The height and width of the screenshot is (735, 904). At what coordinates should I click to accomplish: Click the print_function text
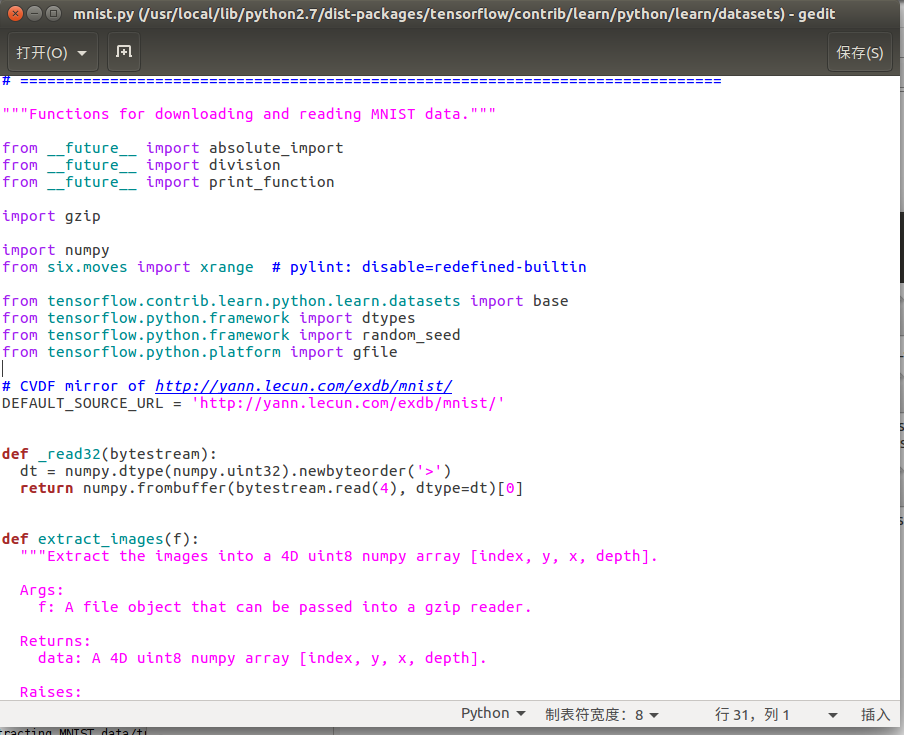tap(272, 182)
